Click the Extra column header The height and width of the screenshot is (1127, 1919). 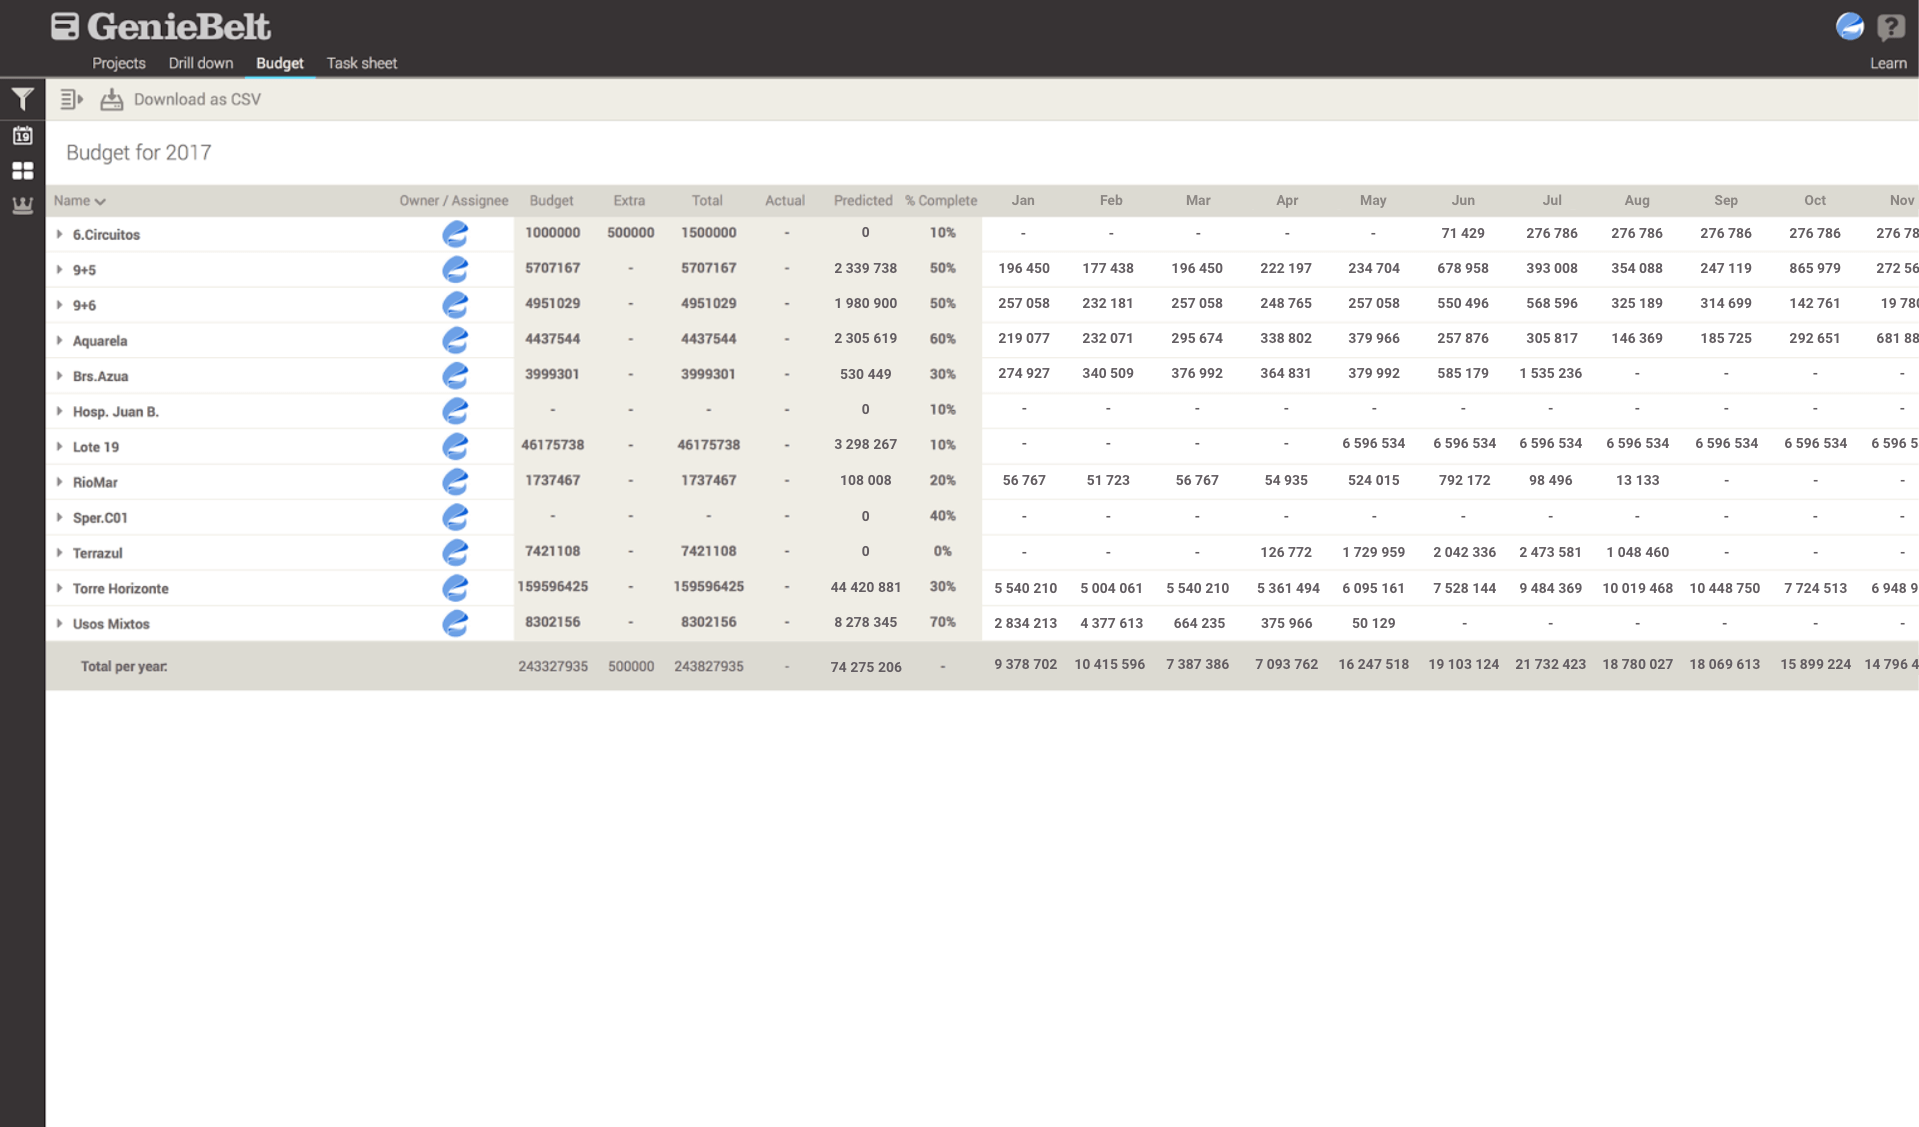click(x=629, y=200)
